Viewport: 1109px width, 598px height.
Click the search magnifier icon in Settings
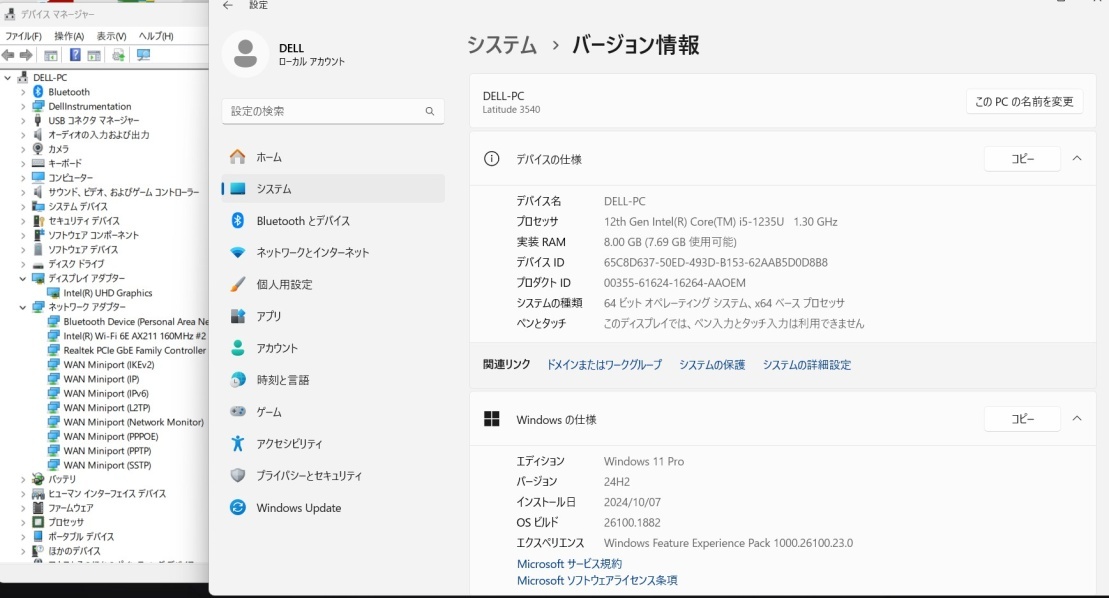[x=429, y=111]
